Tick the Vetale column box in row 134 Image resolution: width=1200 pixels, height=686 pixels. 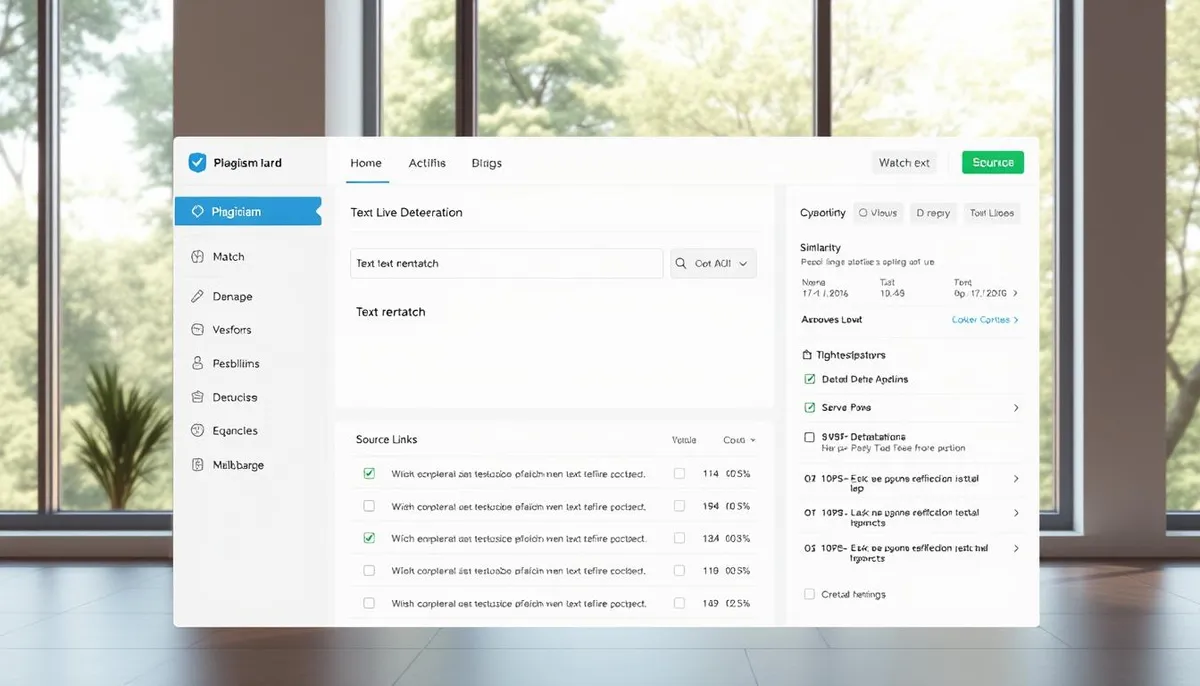click(x=680, y=538)
